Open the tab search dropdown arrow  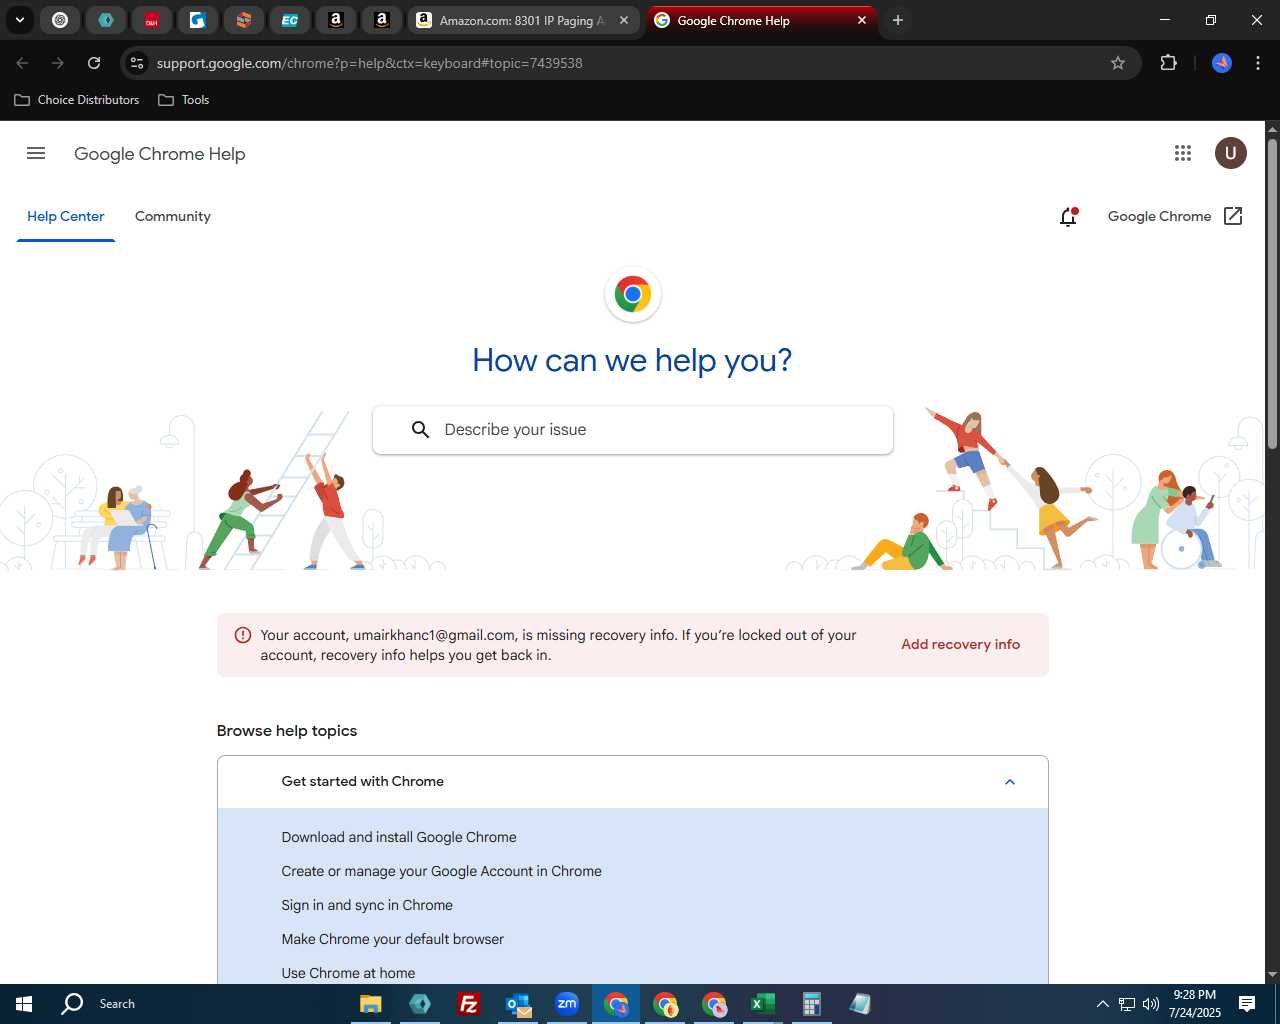(x=19, y=20)
